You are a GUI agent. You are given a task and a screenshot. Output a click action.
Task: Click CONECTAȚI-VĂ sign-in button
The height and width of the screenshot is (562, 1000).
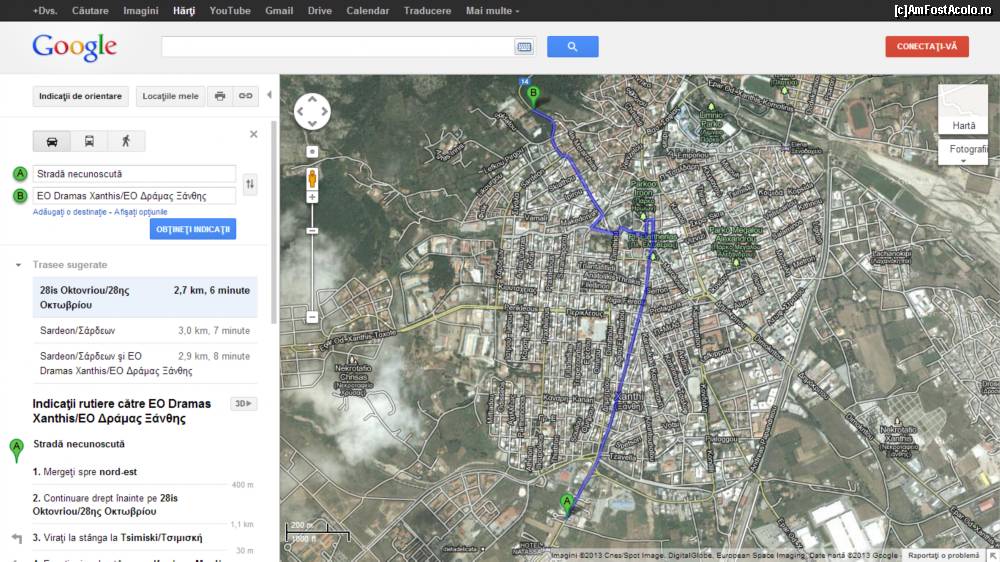coord(927,47)
